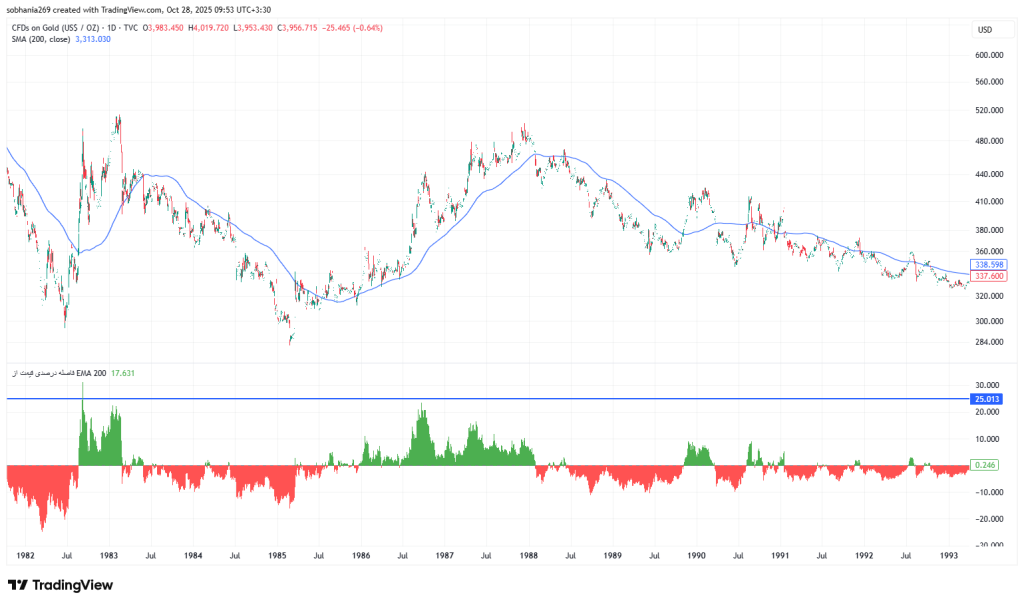This screenshot has width=1024, height=605.
Task: Click the 284.000 price scale label
Action: 988,342
